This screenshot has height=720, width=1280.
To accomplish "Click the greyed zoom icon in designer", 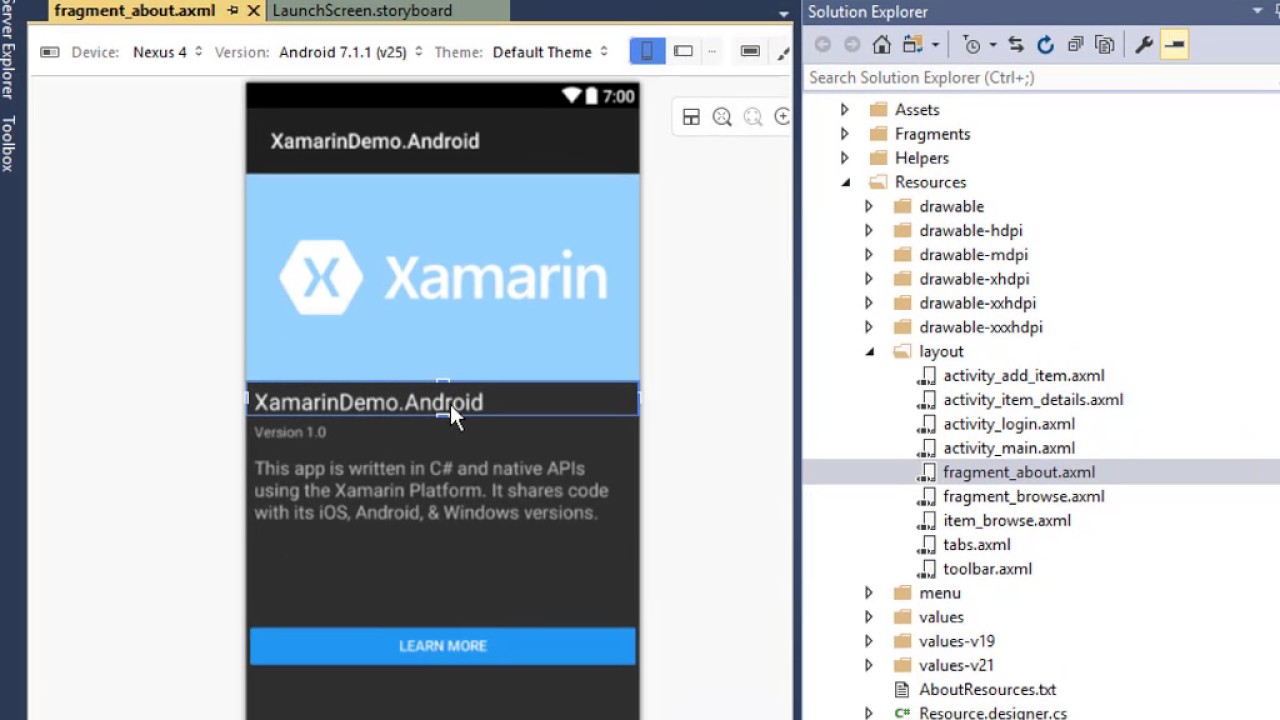I will pos(753,117).
